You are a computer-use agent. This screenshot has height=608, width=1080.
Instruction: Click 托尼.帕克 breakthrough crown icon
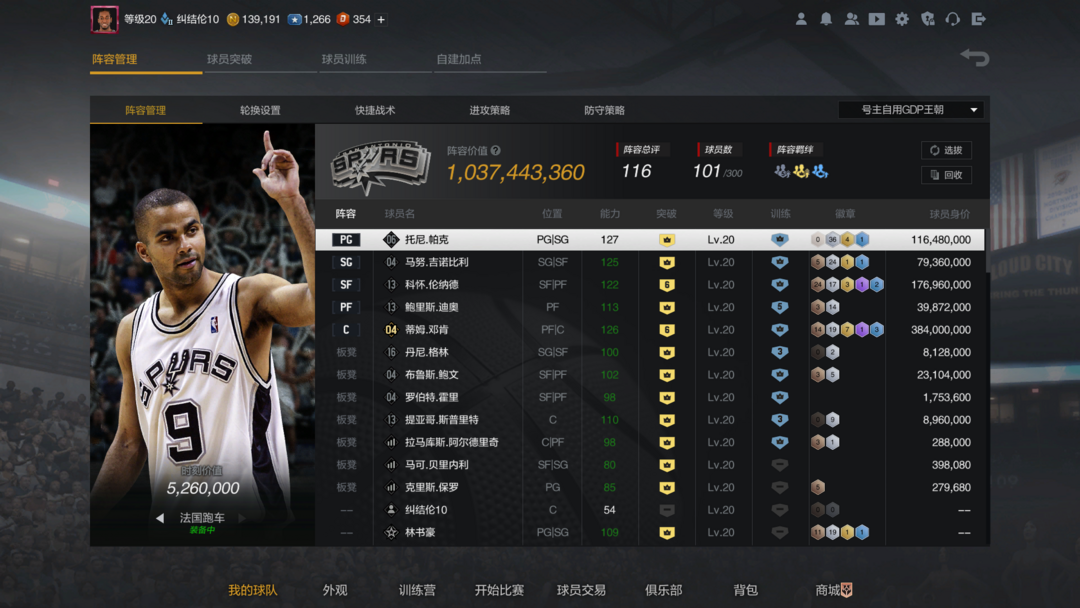[666, 240]
